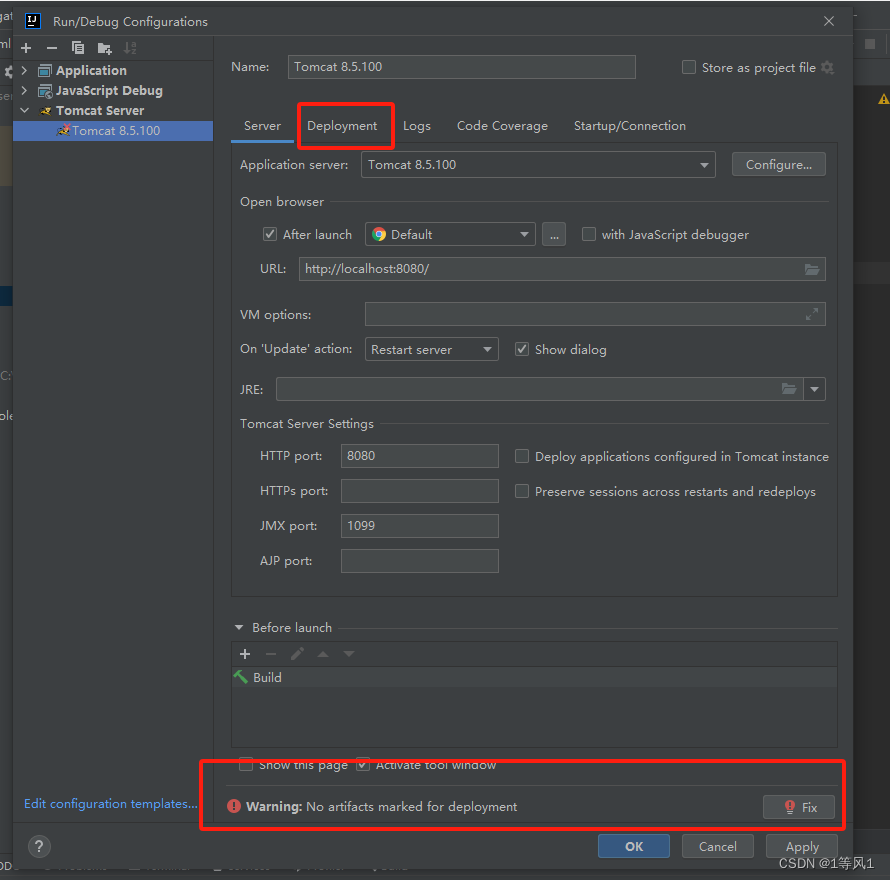Select the JavaScript Debug tree item

coord(109,90)
